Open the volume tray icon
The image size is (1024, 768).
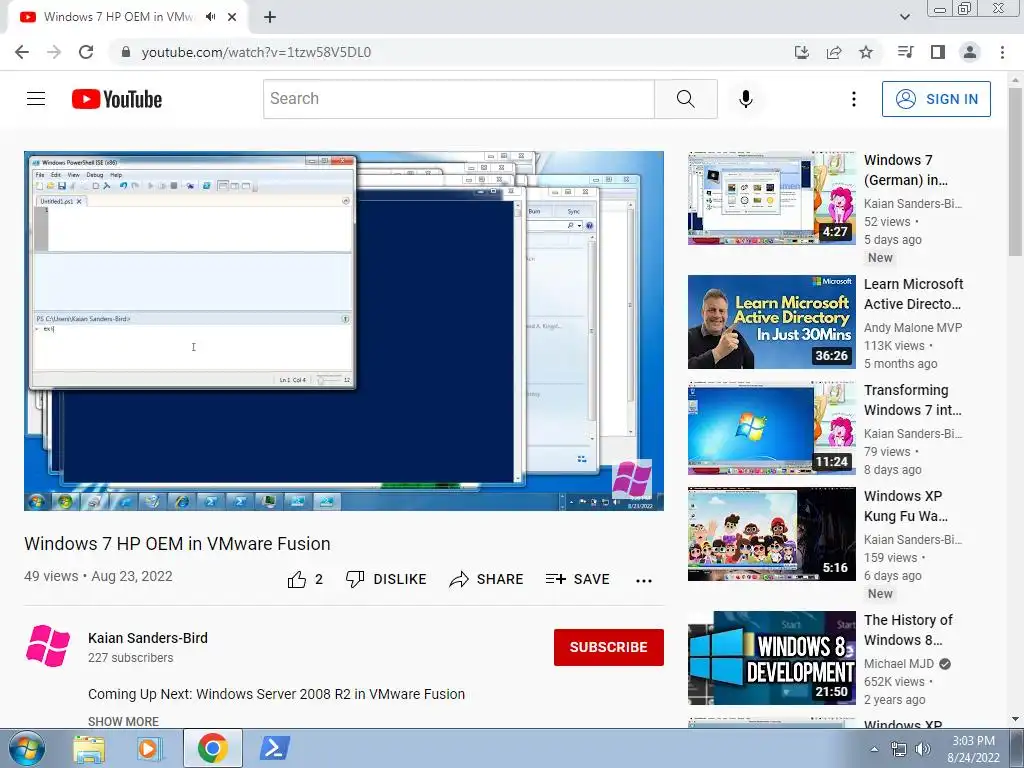pos(922,749)
